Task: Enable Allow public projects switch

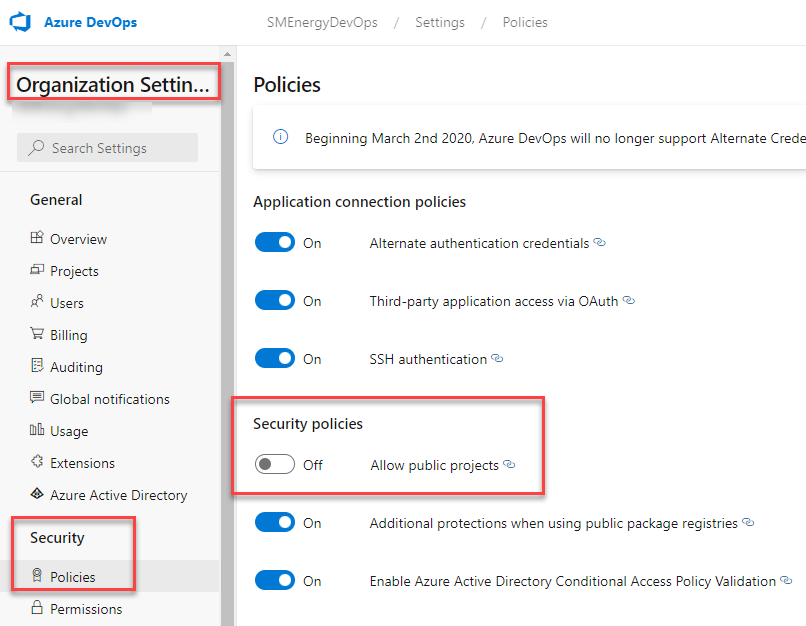Action: (x=275, y=464)
